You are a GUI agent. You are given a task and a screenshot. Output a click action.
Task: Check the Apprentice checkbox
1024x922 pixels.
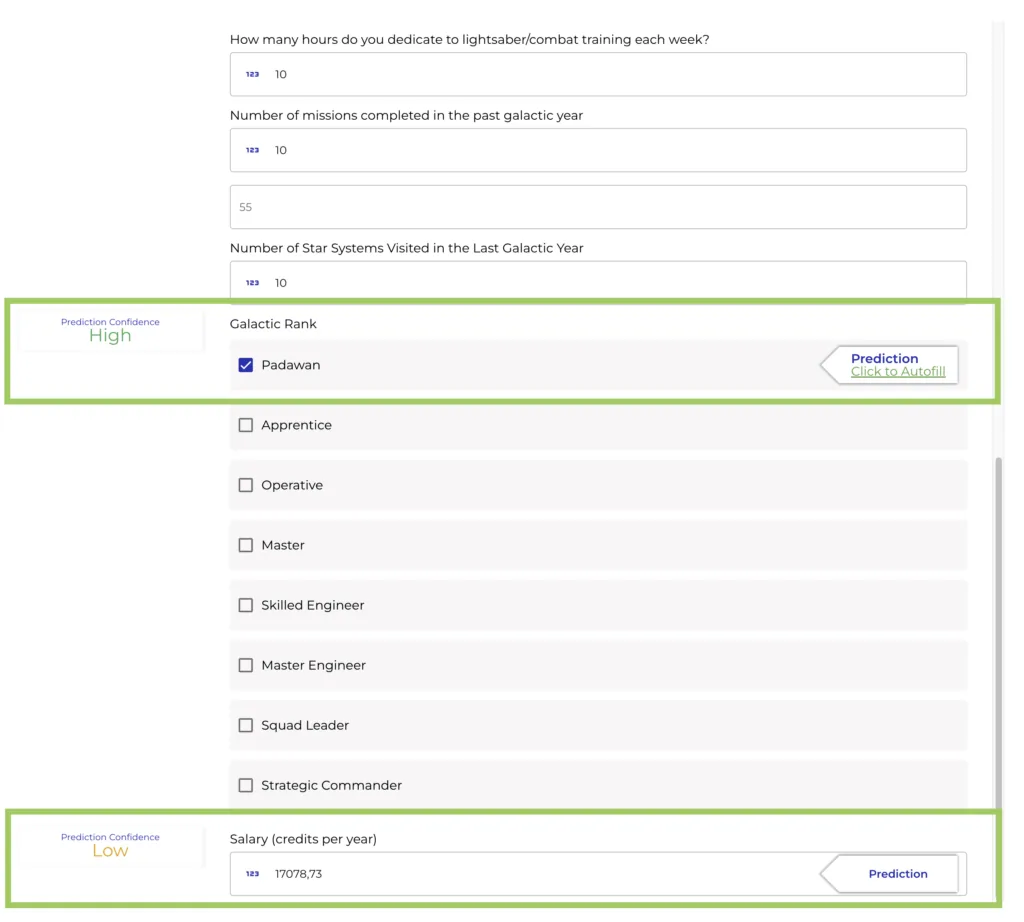[245, 425]
